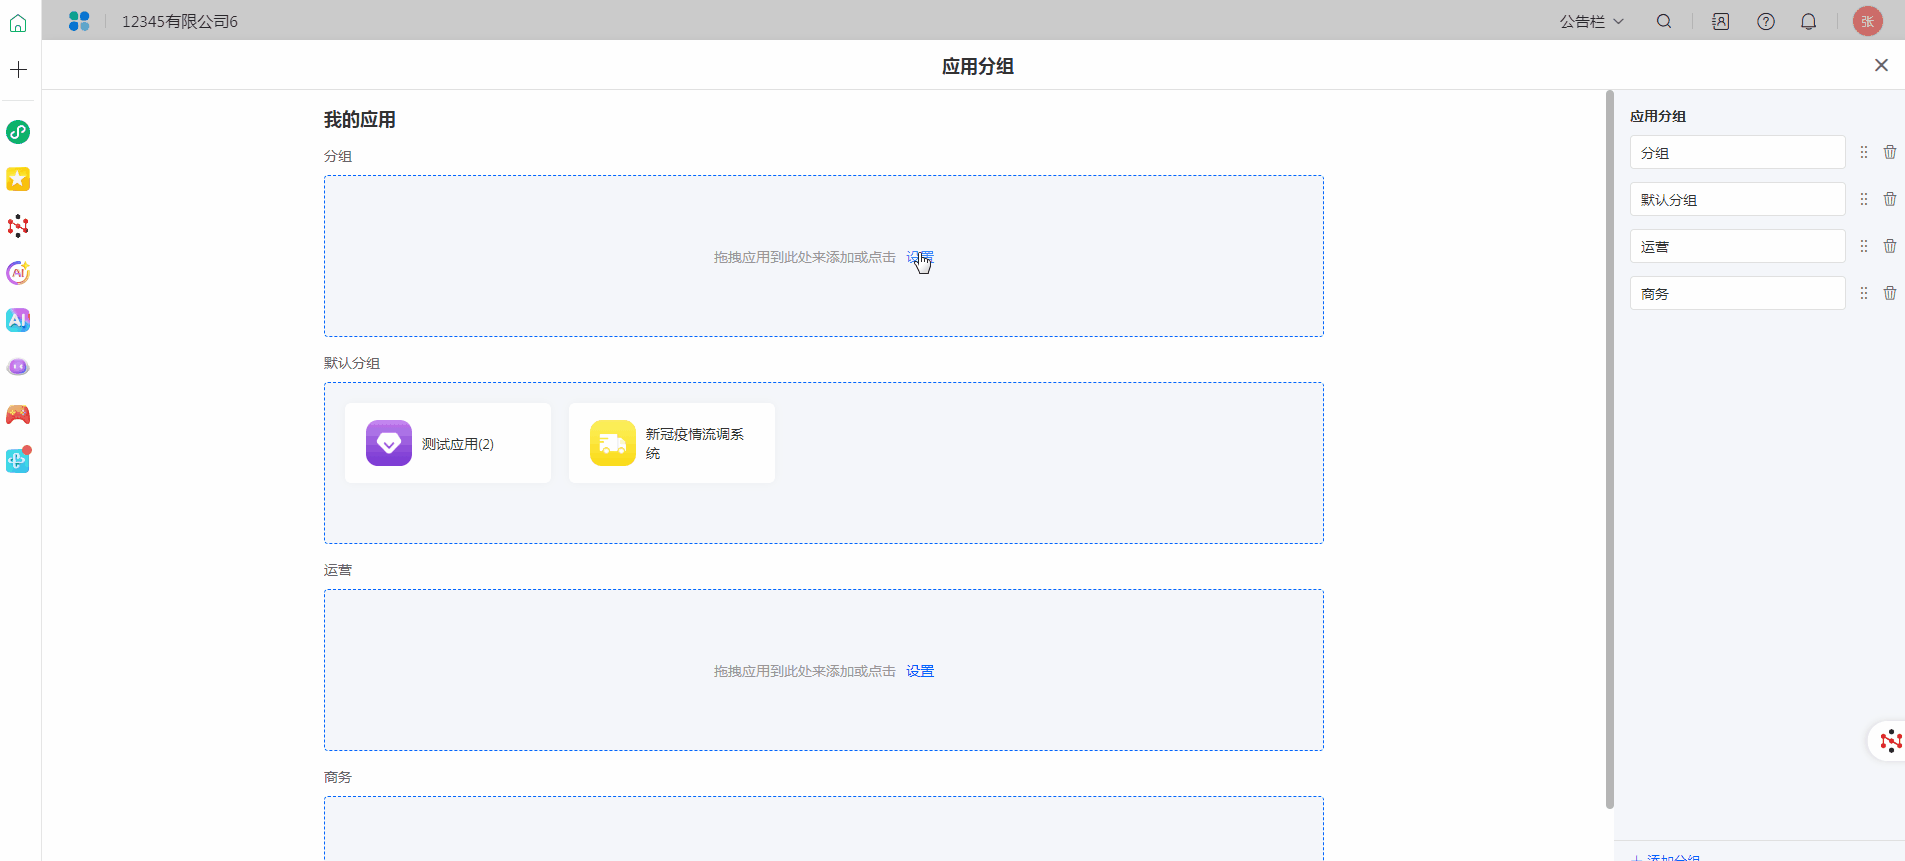Screen dimensions: 1905x861
Task: Open the red game controller sidebar app
Action: pyautogui.click(x=18, y=414)
